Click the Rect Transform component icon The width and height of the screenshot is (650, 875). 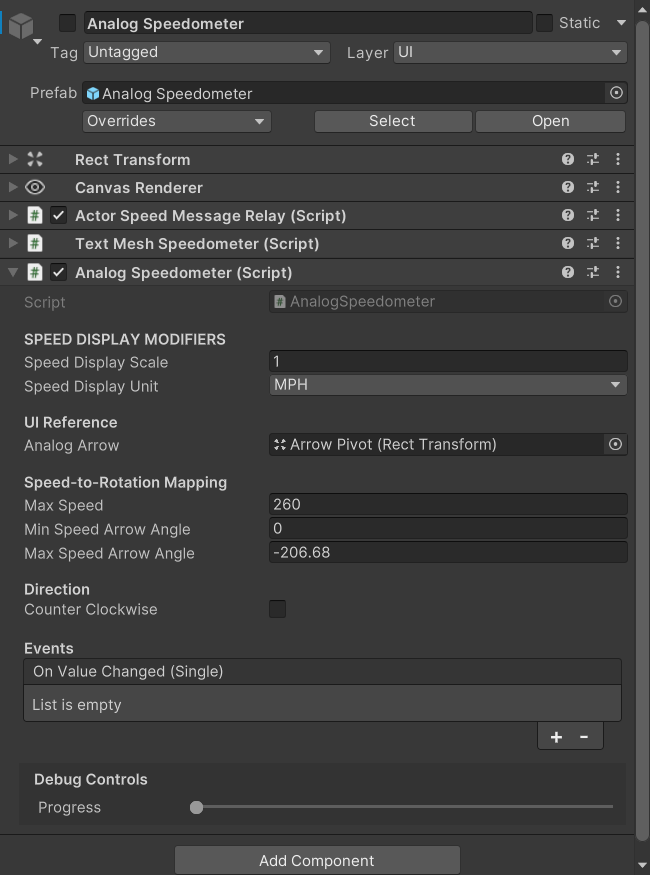35,160
